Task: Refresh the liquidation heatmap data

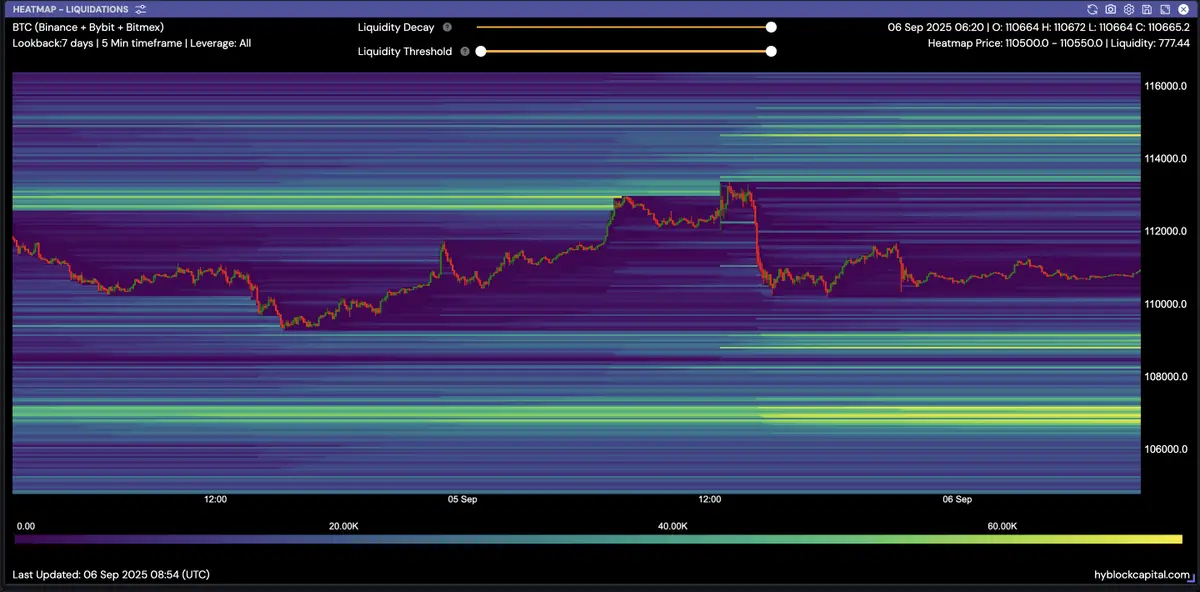Action: [x=1092, y=9]
